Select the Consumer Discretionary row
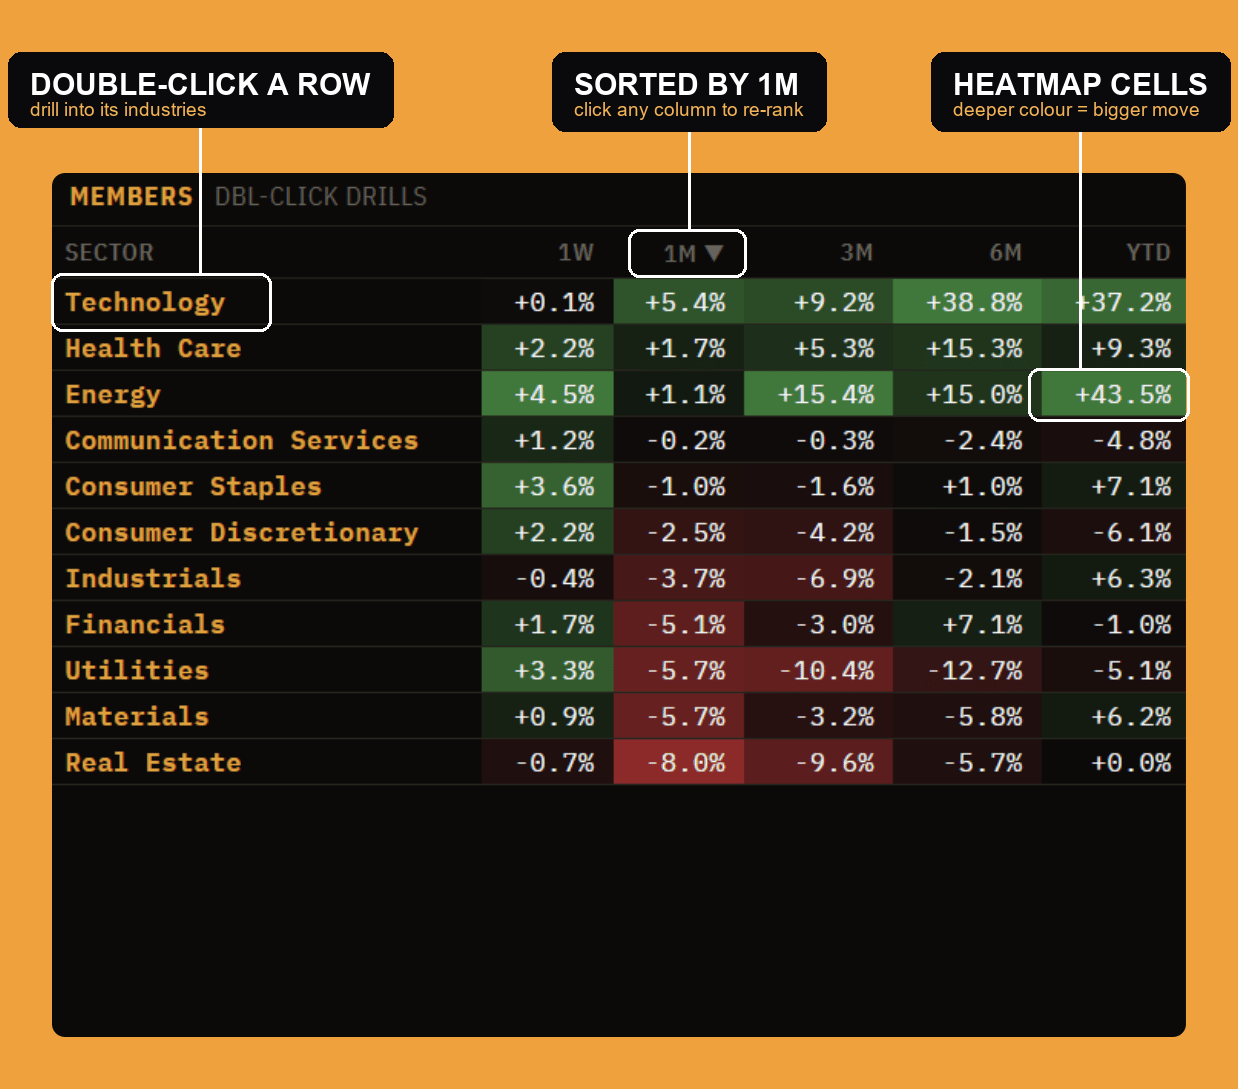This screenshot has height=1089, width=1238. 619,532
